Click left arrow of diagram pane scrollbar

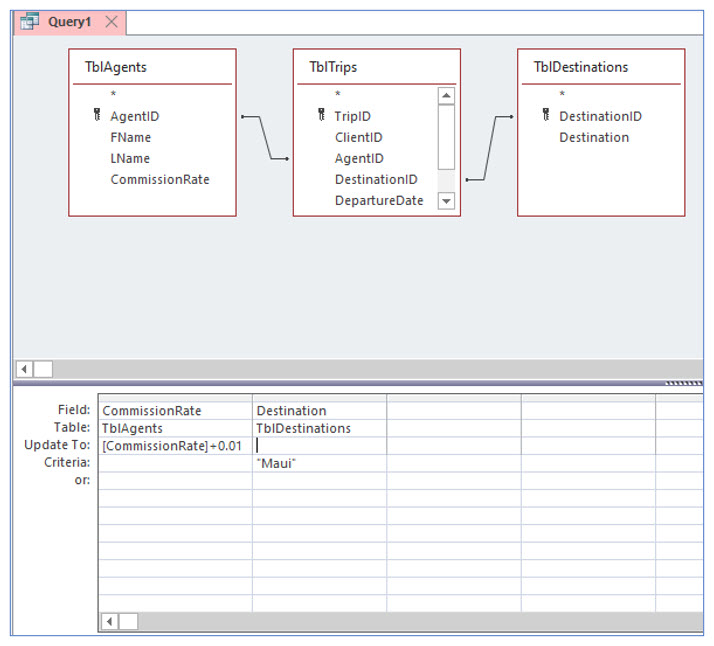pyautogui.click(x=25, y=369)
